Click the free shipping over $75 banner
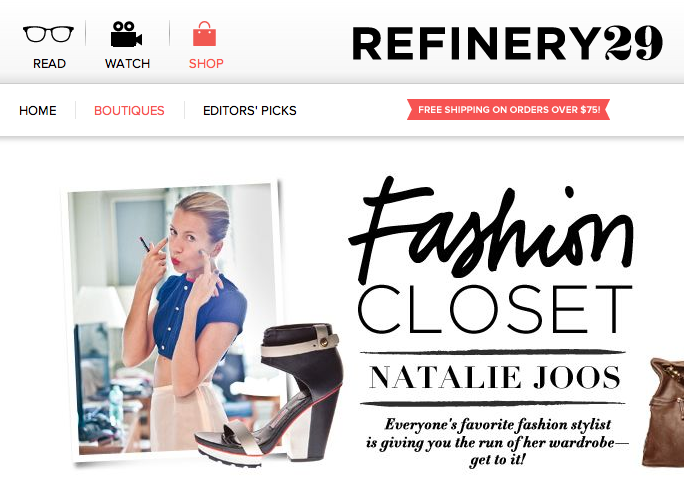Viewport: 684px width, 492px height. [509, 109]
